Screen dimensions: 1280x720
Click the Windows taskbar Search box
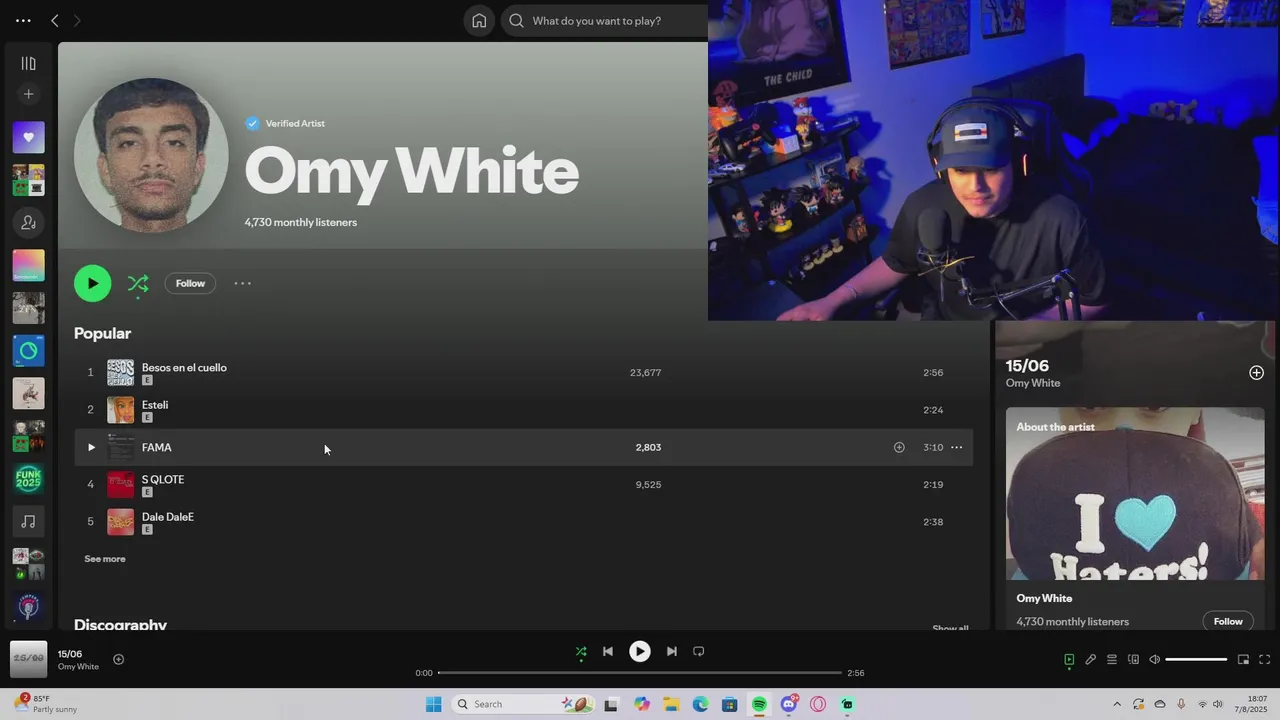521,704
